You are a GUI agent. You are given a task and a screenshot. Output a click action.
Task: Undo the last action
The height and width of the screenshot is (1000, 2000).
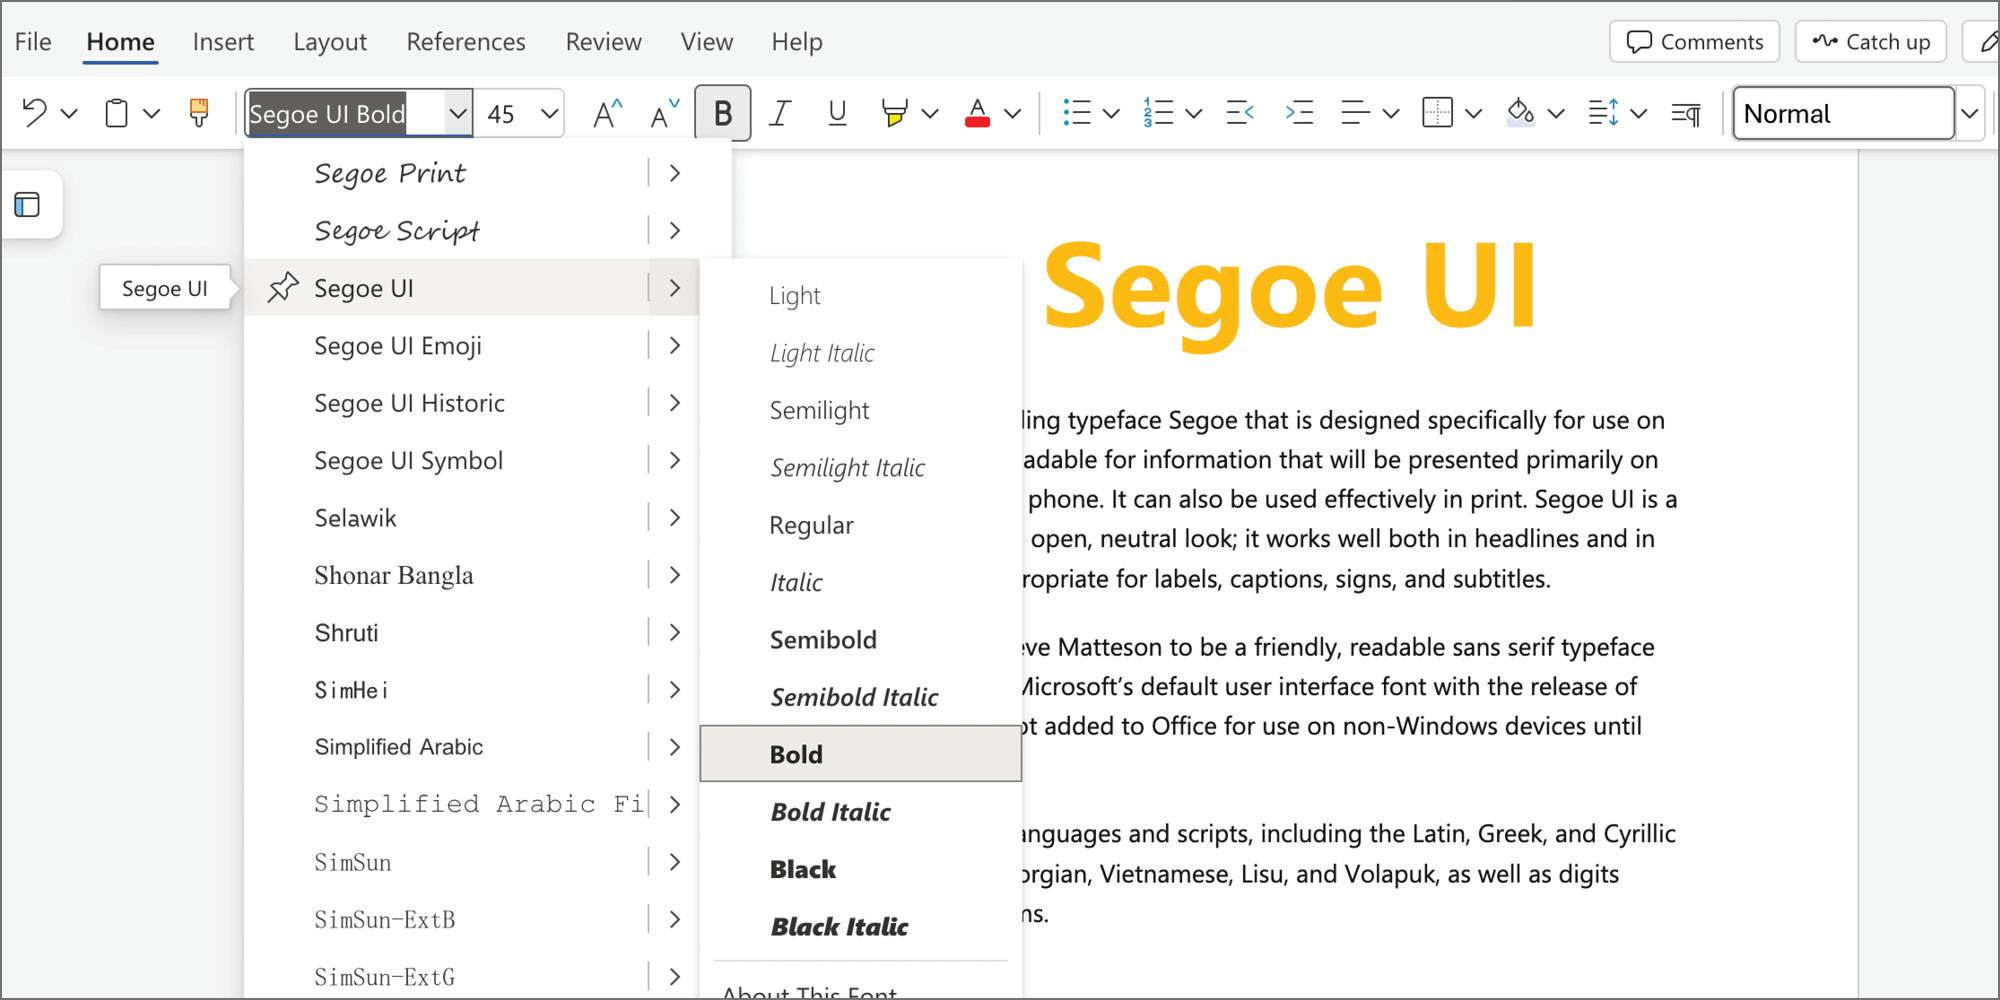click(x=33, y=112)
